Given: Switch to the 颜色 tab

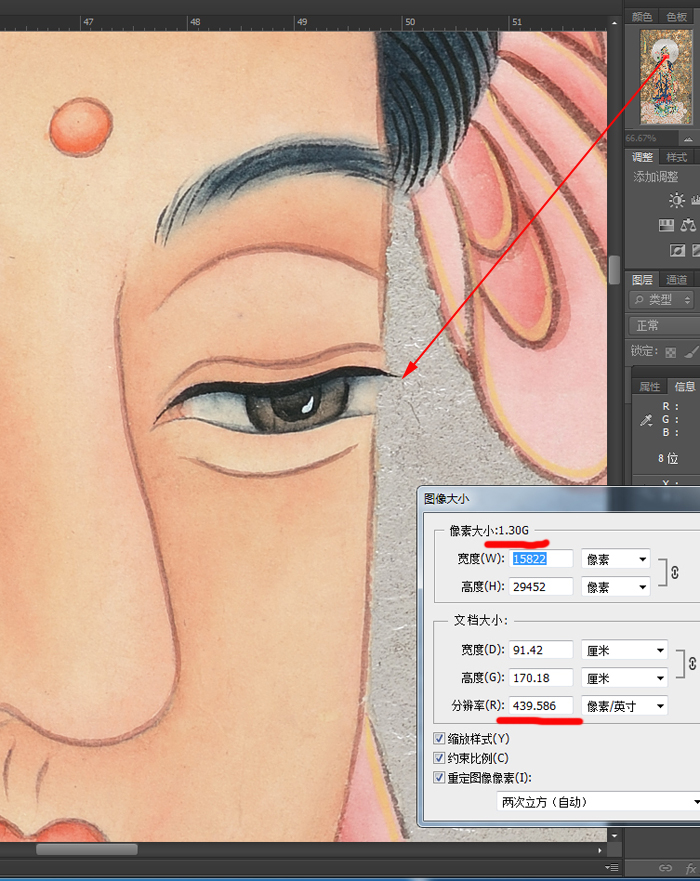Looking at the screenshot, I should (x=642, y=17).
